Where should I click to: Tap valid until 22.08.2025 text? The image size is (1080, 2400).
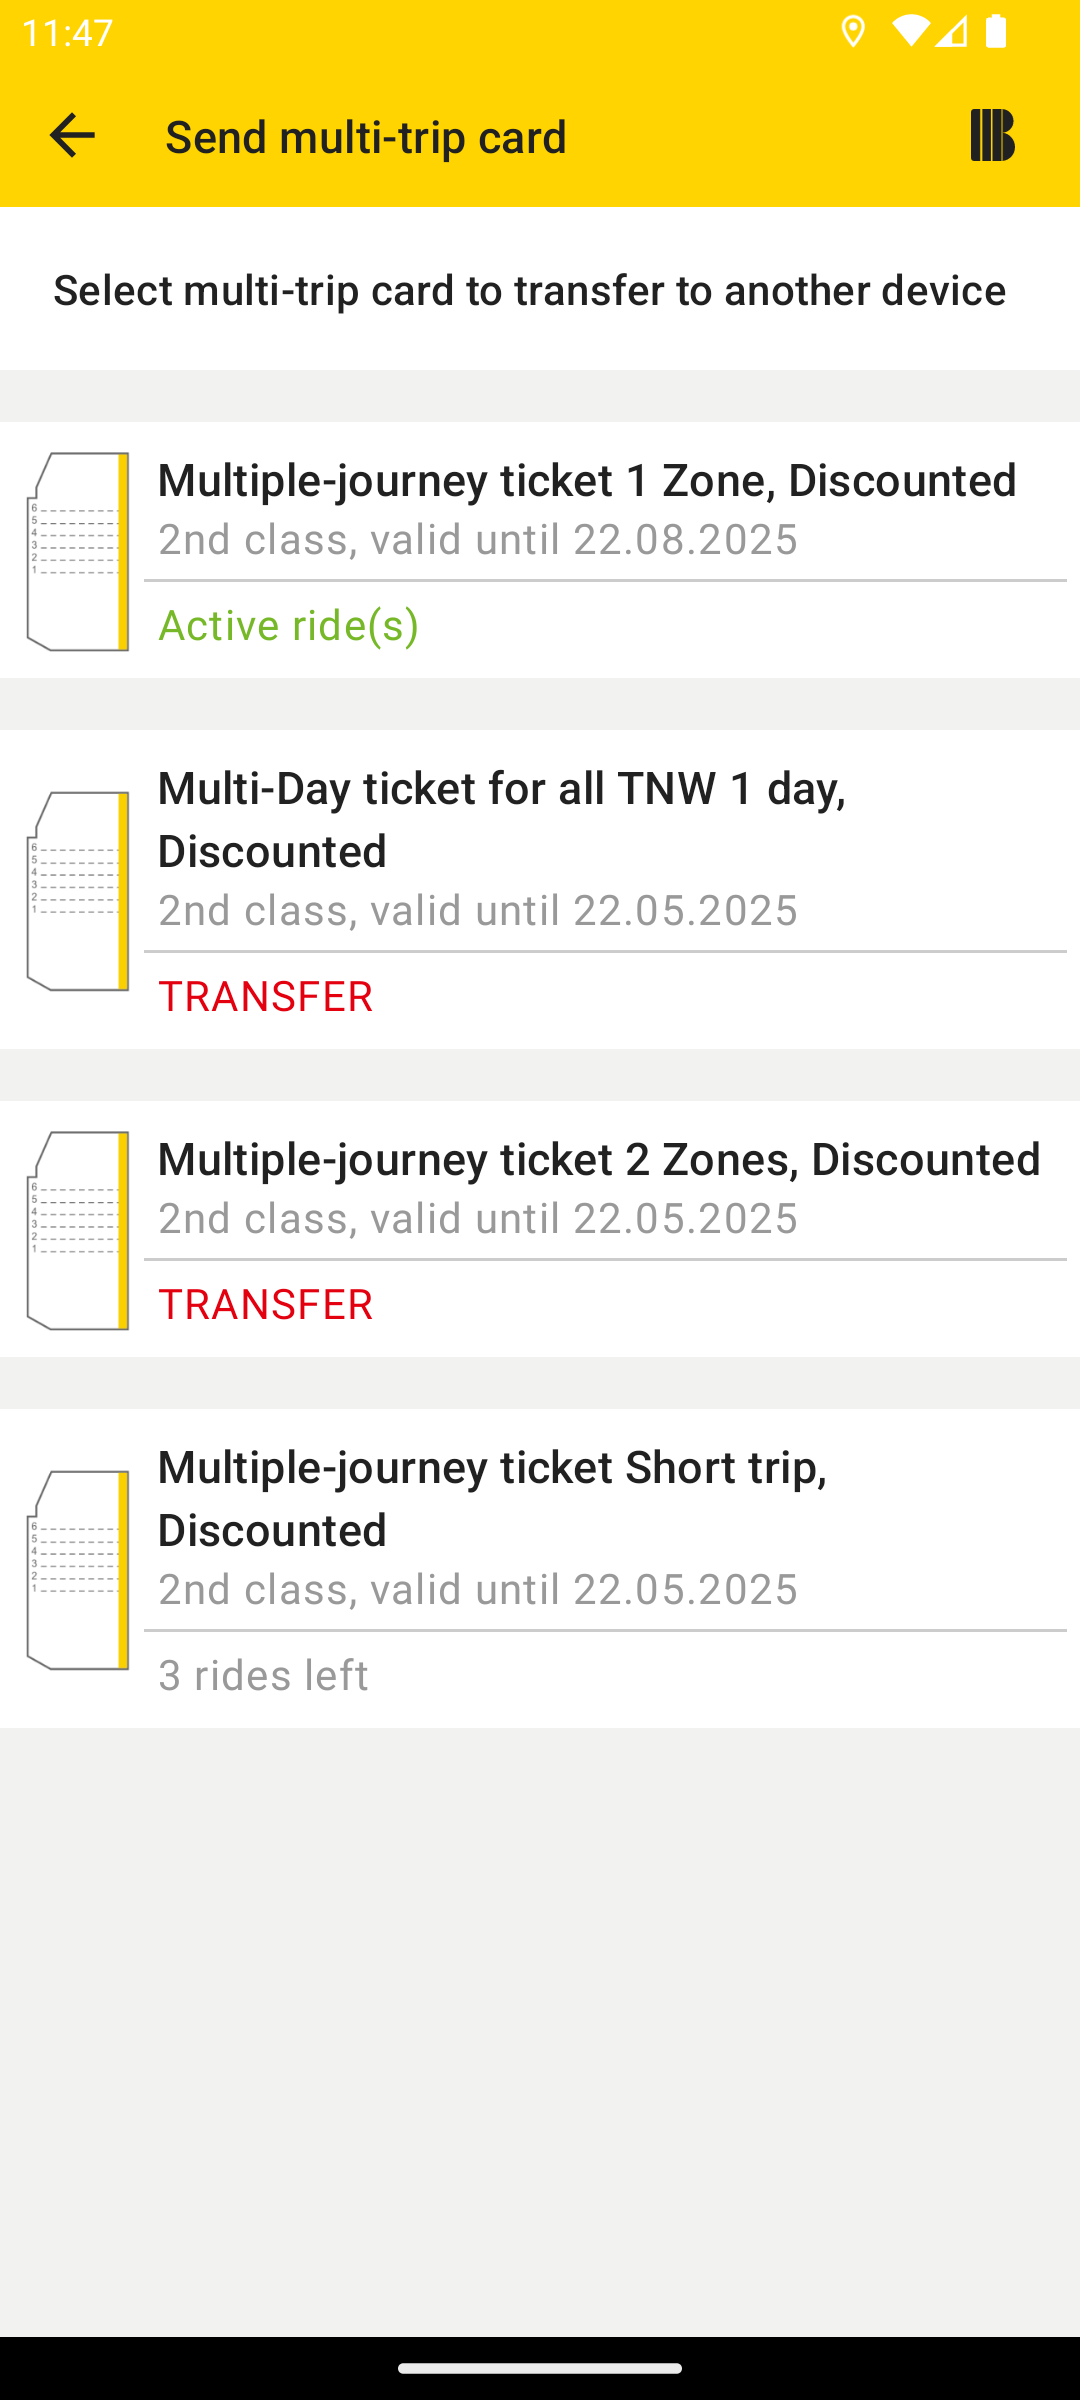pyautogui.click(x=584, y=539)
